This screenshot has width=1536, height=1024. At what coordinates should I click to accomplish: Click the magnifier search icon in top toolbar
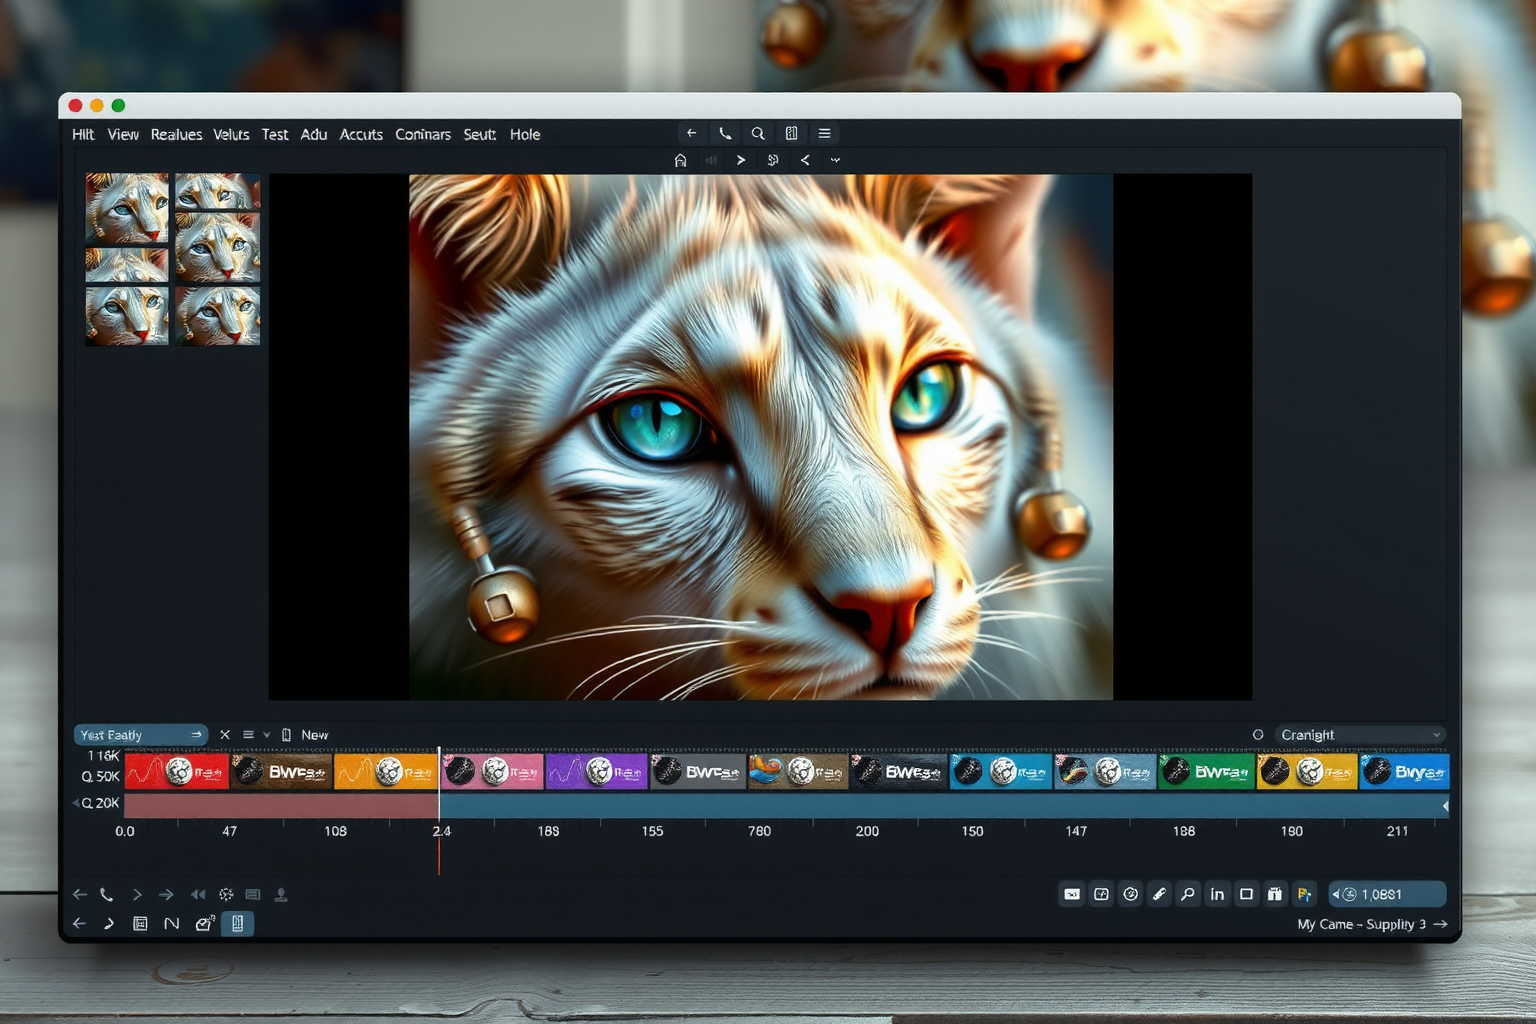(758, 134)
